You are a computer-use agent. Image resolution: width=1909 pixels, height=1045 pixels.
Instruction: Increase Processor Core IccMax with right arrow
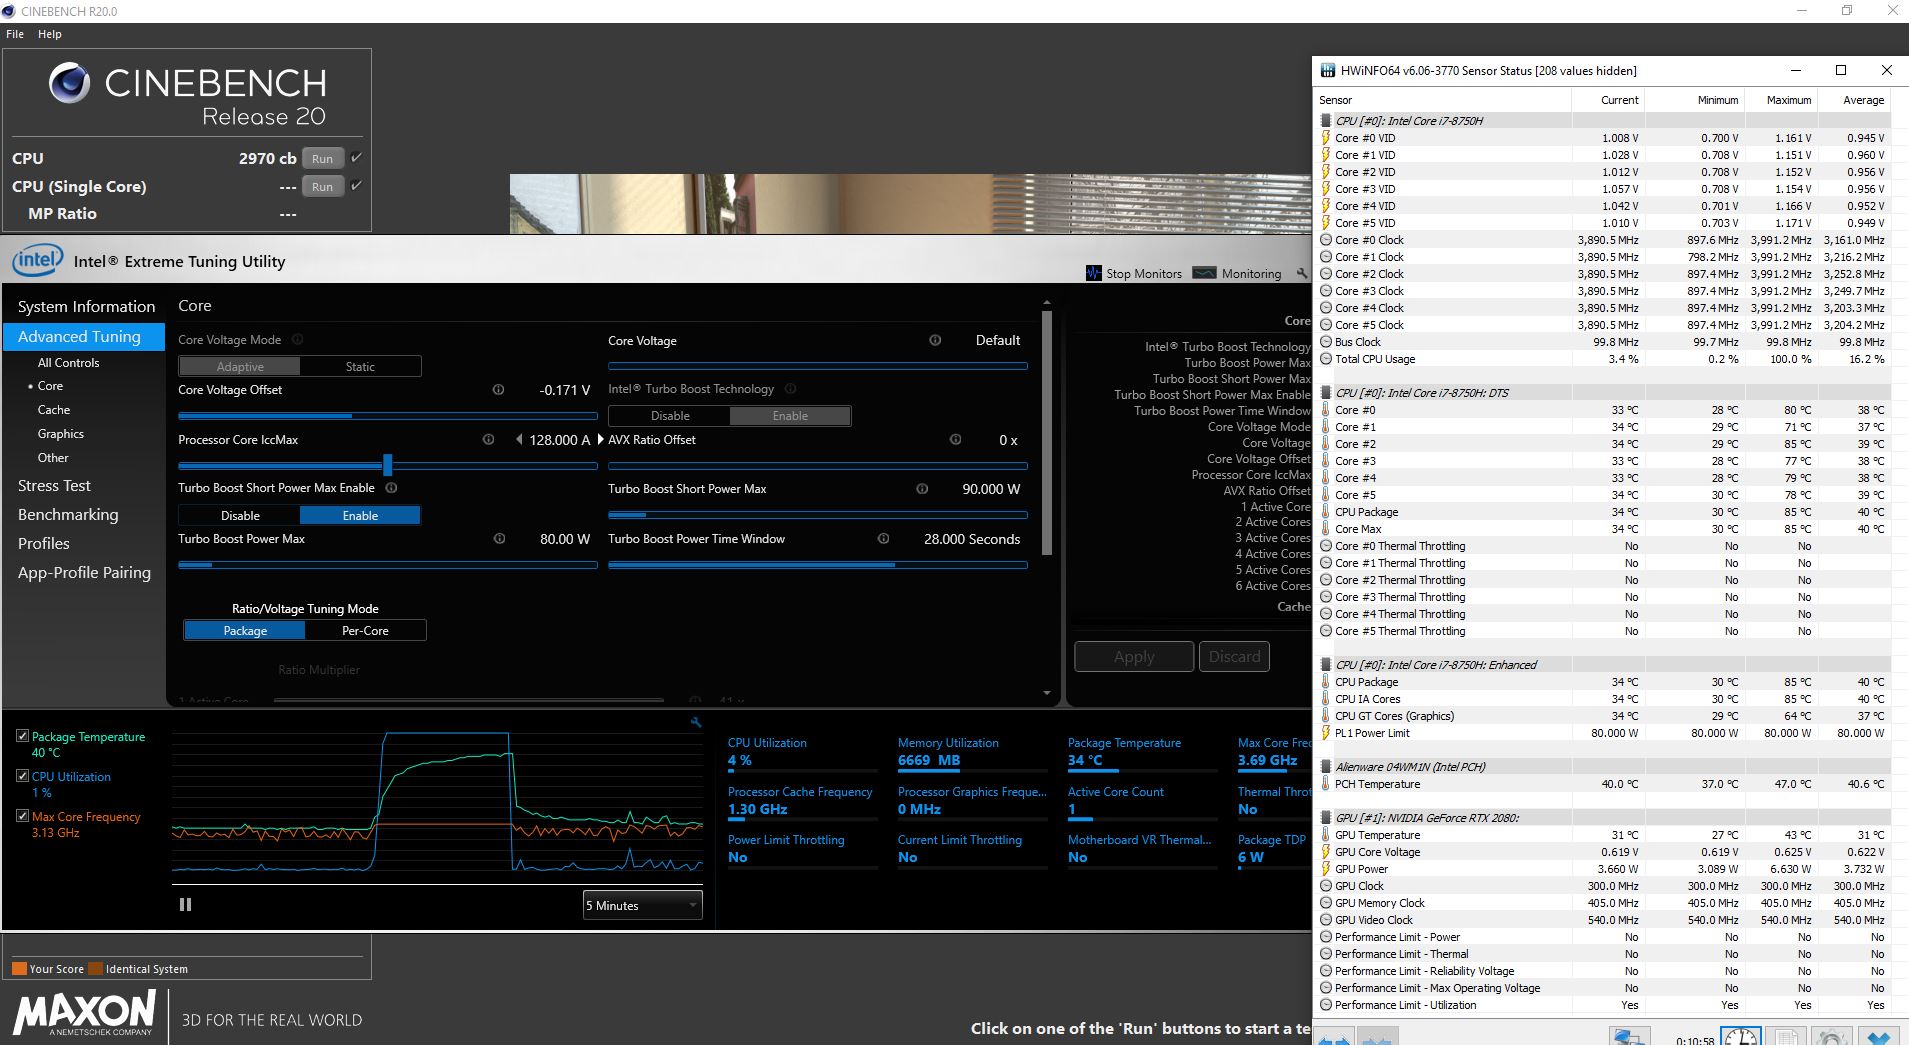tap(600, 440)
